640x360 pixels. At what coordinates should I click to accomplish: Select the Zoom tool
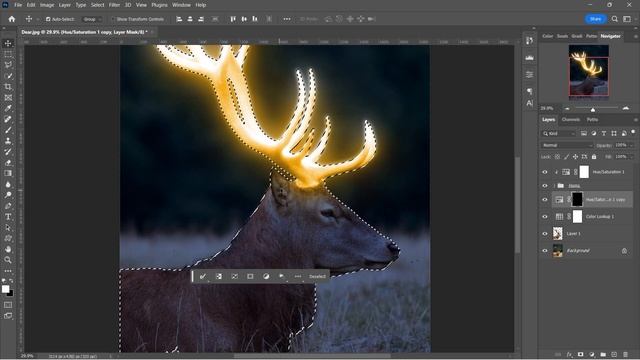pyautogui.click(x=8, y=260)
